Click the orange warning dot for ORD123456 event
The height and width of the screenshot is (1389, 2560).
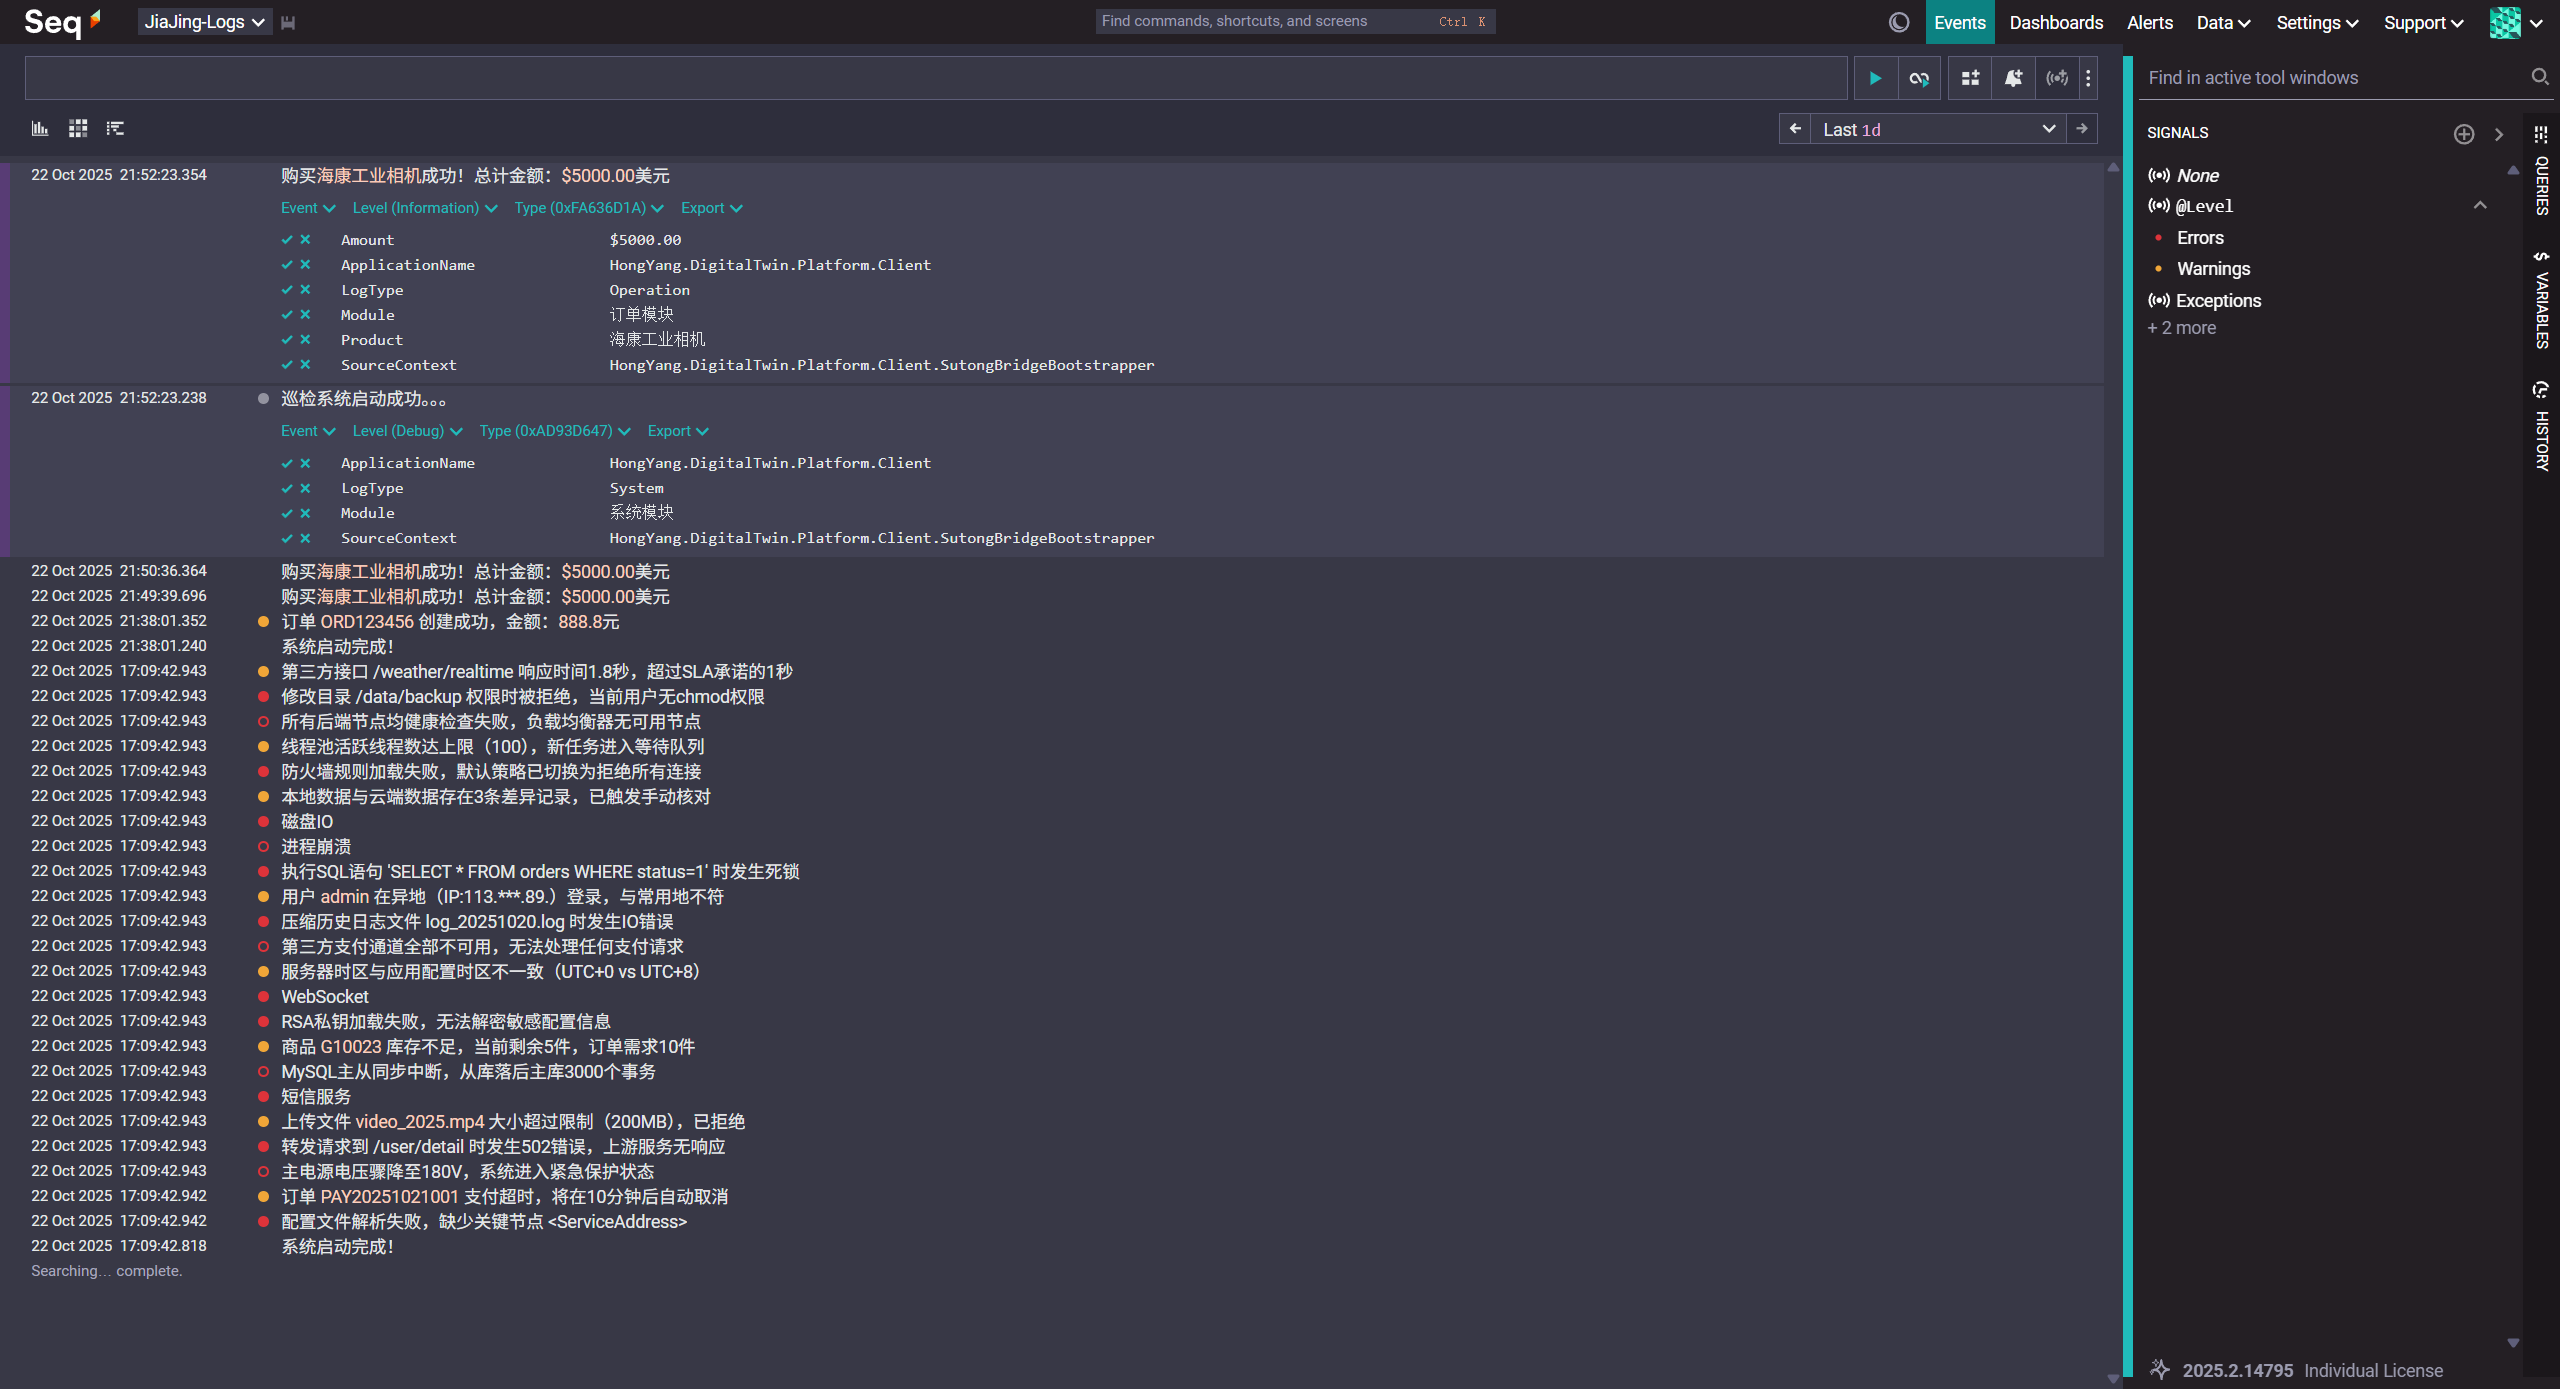click(x=263, y=622)
